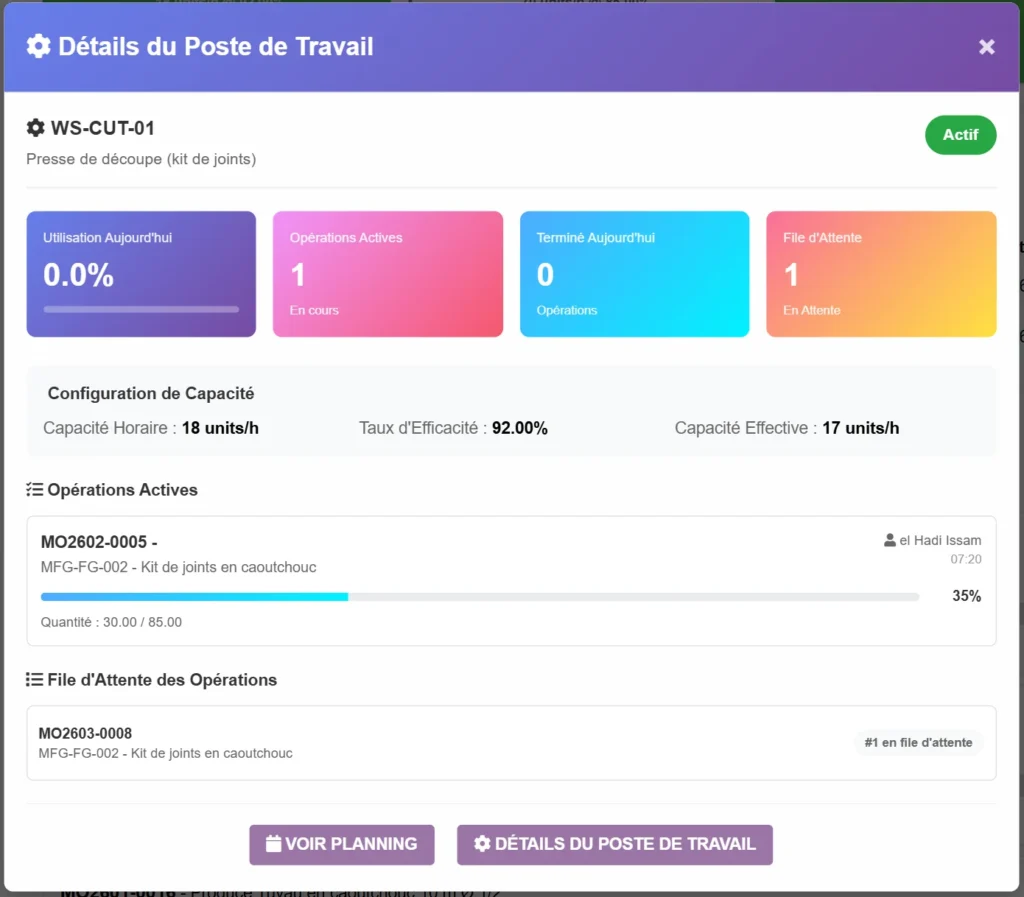This screenshot has height=897, width=1024.
Task: Click the gear icon in modal header
Action: pyautogui.click(x=38, y=46)
